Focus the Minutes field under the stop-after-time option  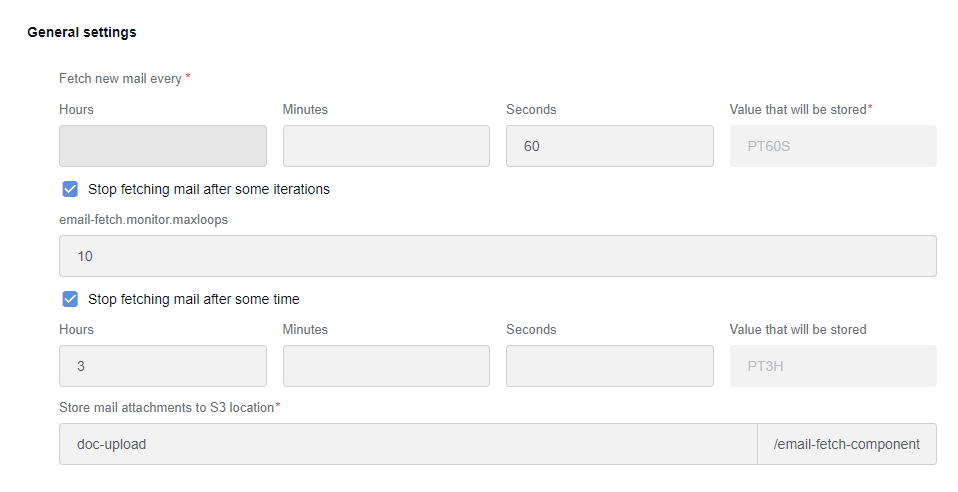tap(386, 366)
